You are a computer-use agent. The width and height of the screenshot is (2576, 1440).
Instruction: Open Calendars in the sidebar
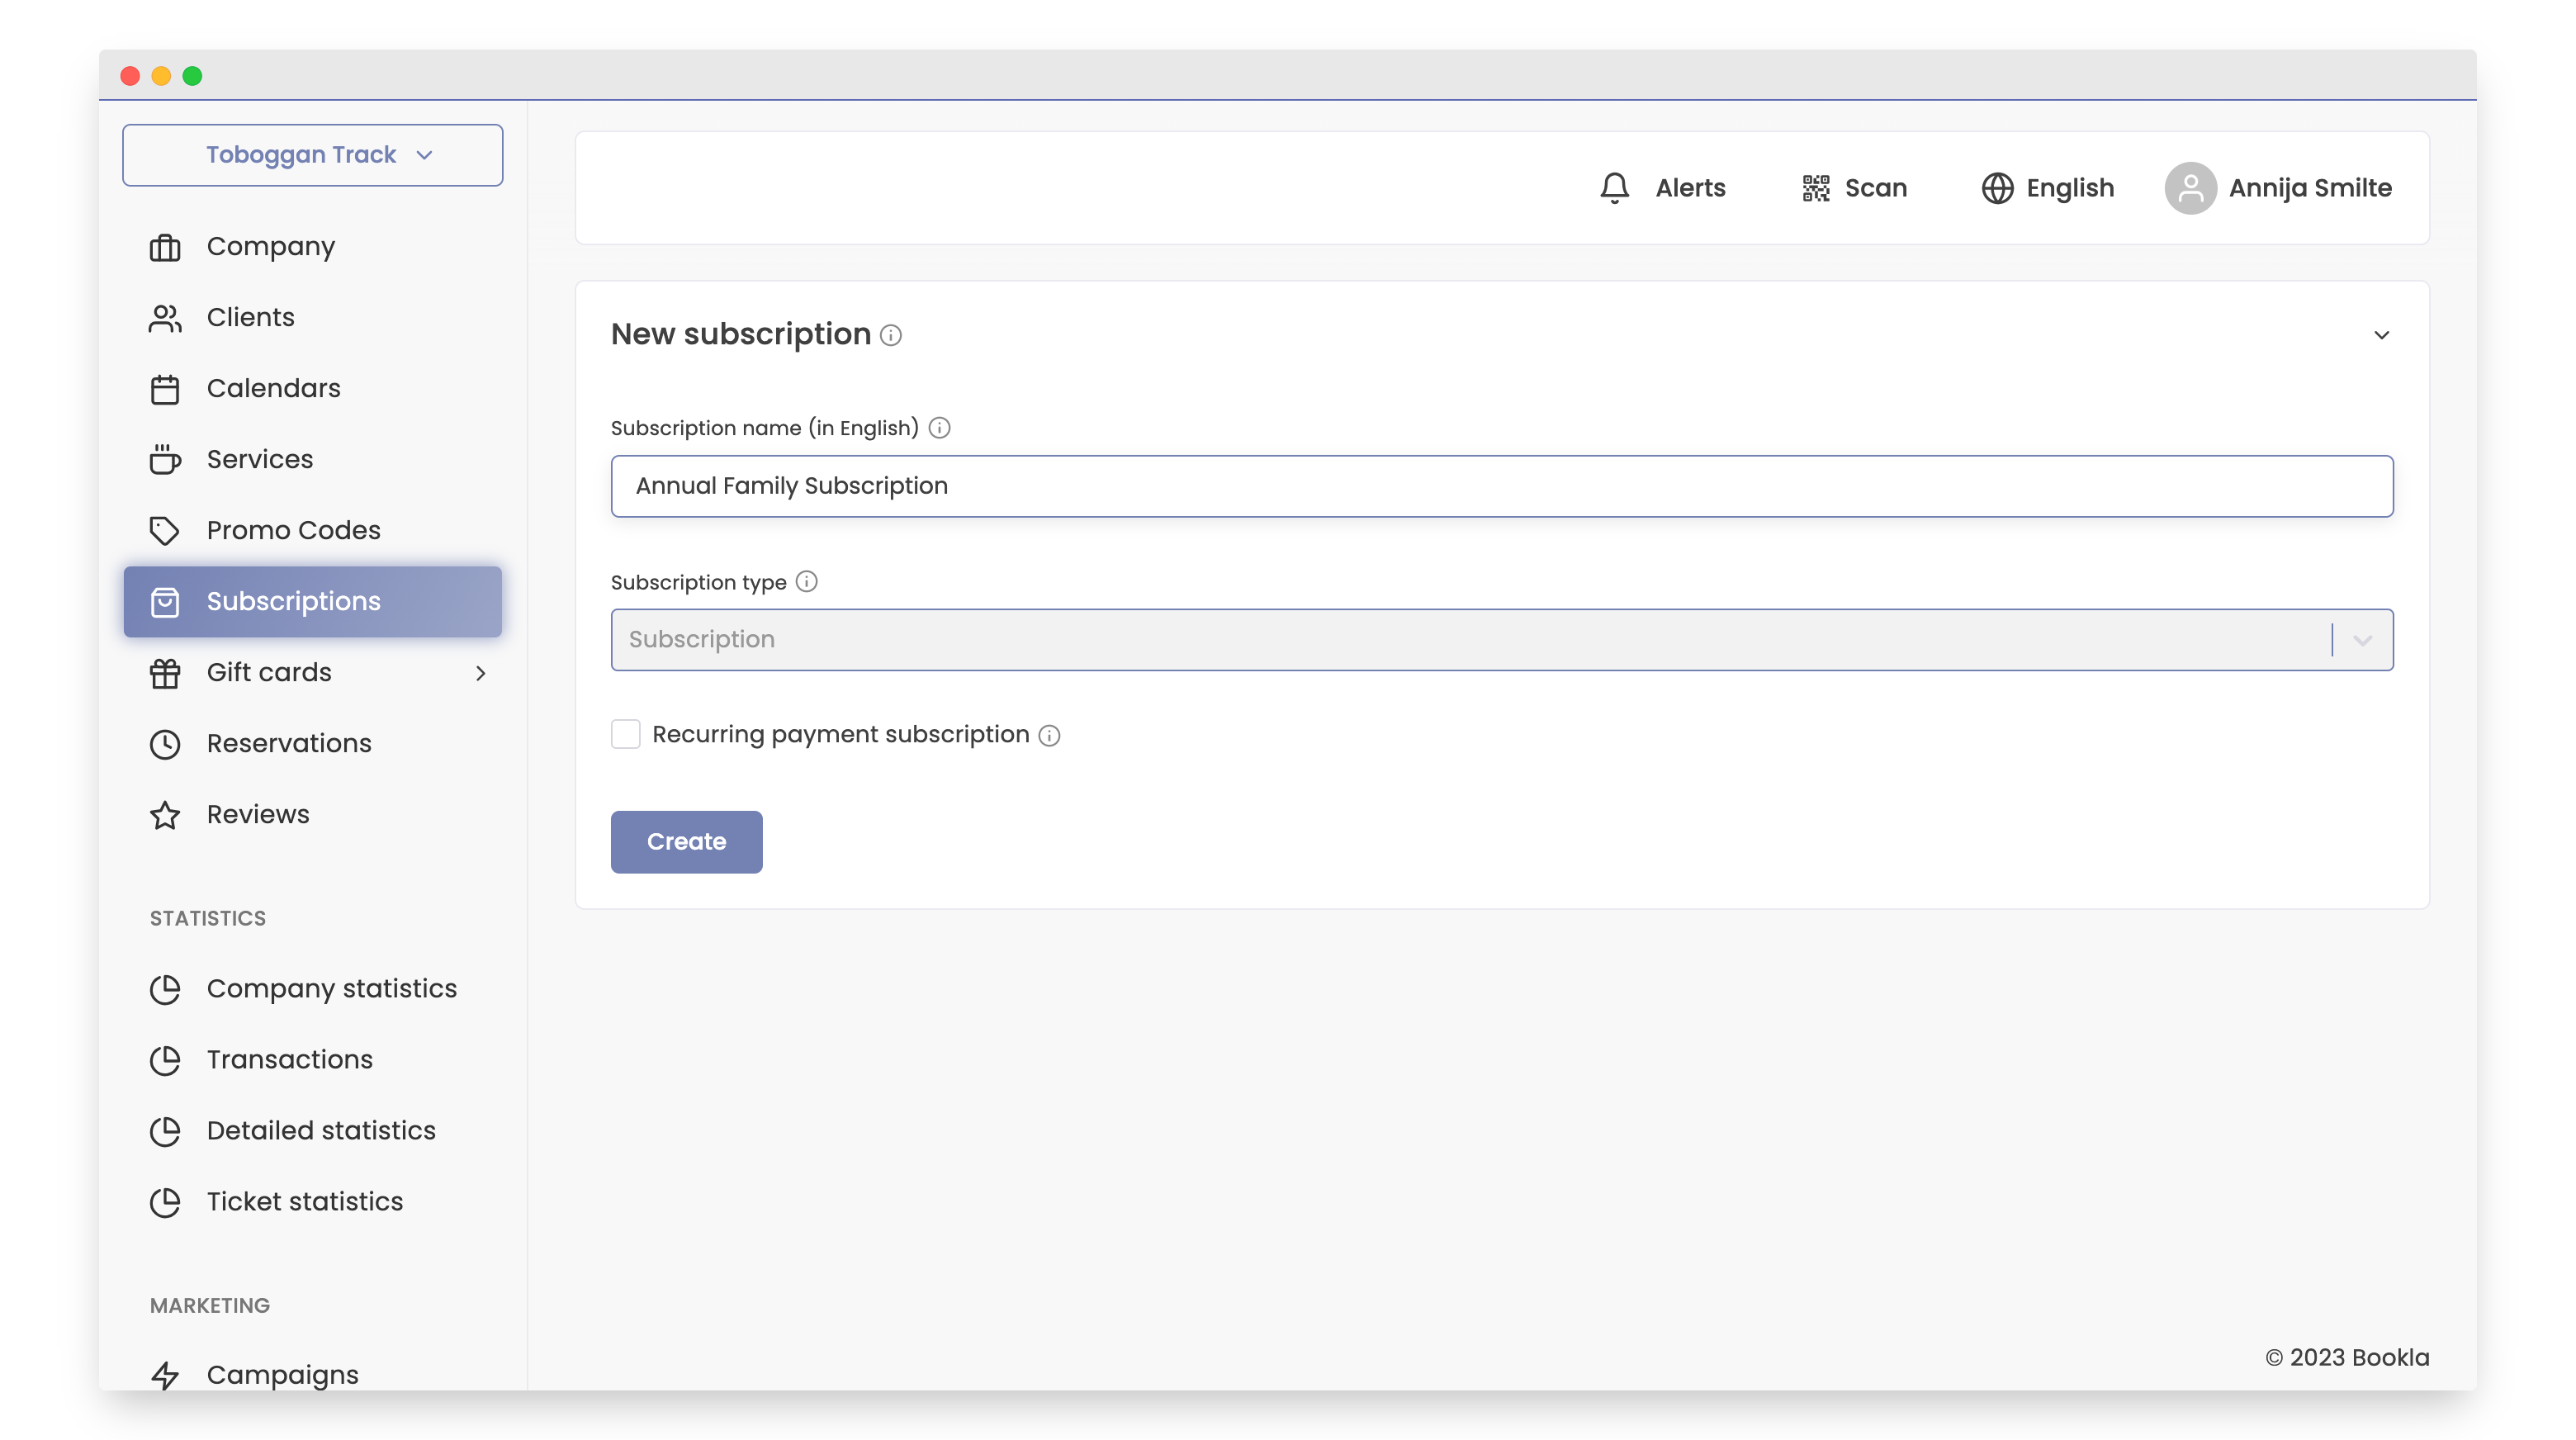(273, 388)
